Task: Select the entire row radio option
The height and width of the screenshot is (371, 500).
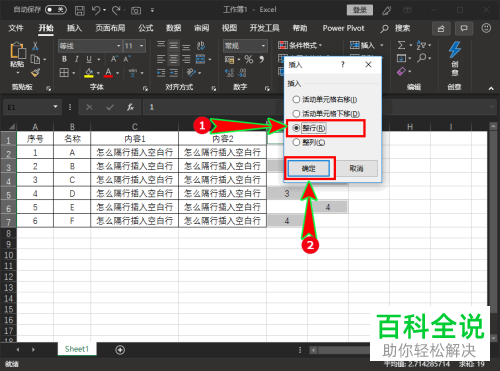Action: (296, 128)
